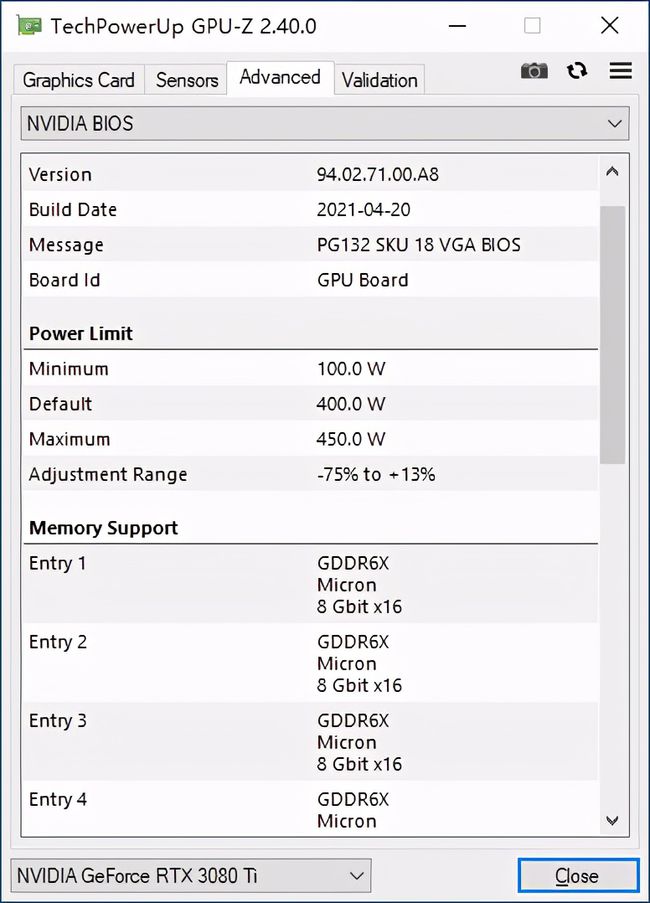Open NVIDIA BIOS section chevron icon
Image resolution: width=650 pixels, height=903 pixels.
click(615, 123)
